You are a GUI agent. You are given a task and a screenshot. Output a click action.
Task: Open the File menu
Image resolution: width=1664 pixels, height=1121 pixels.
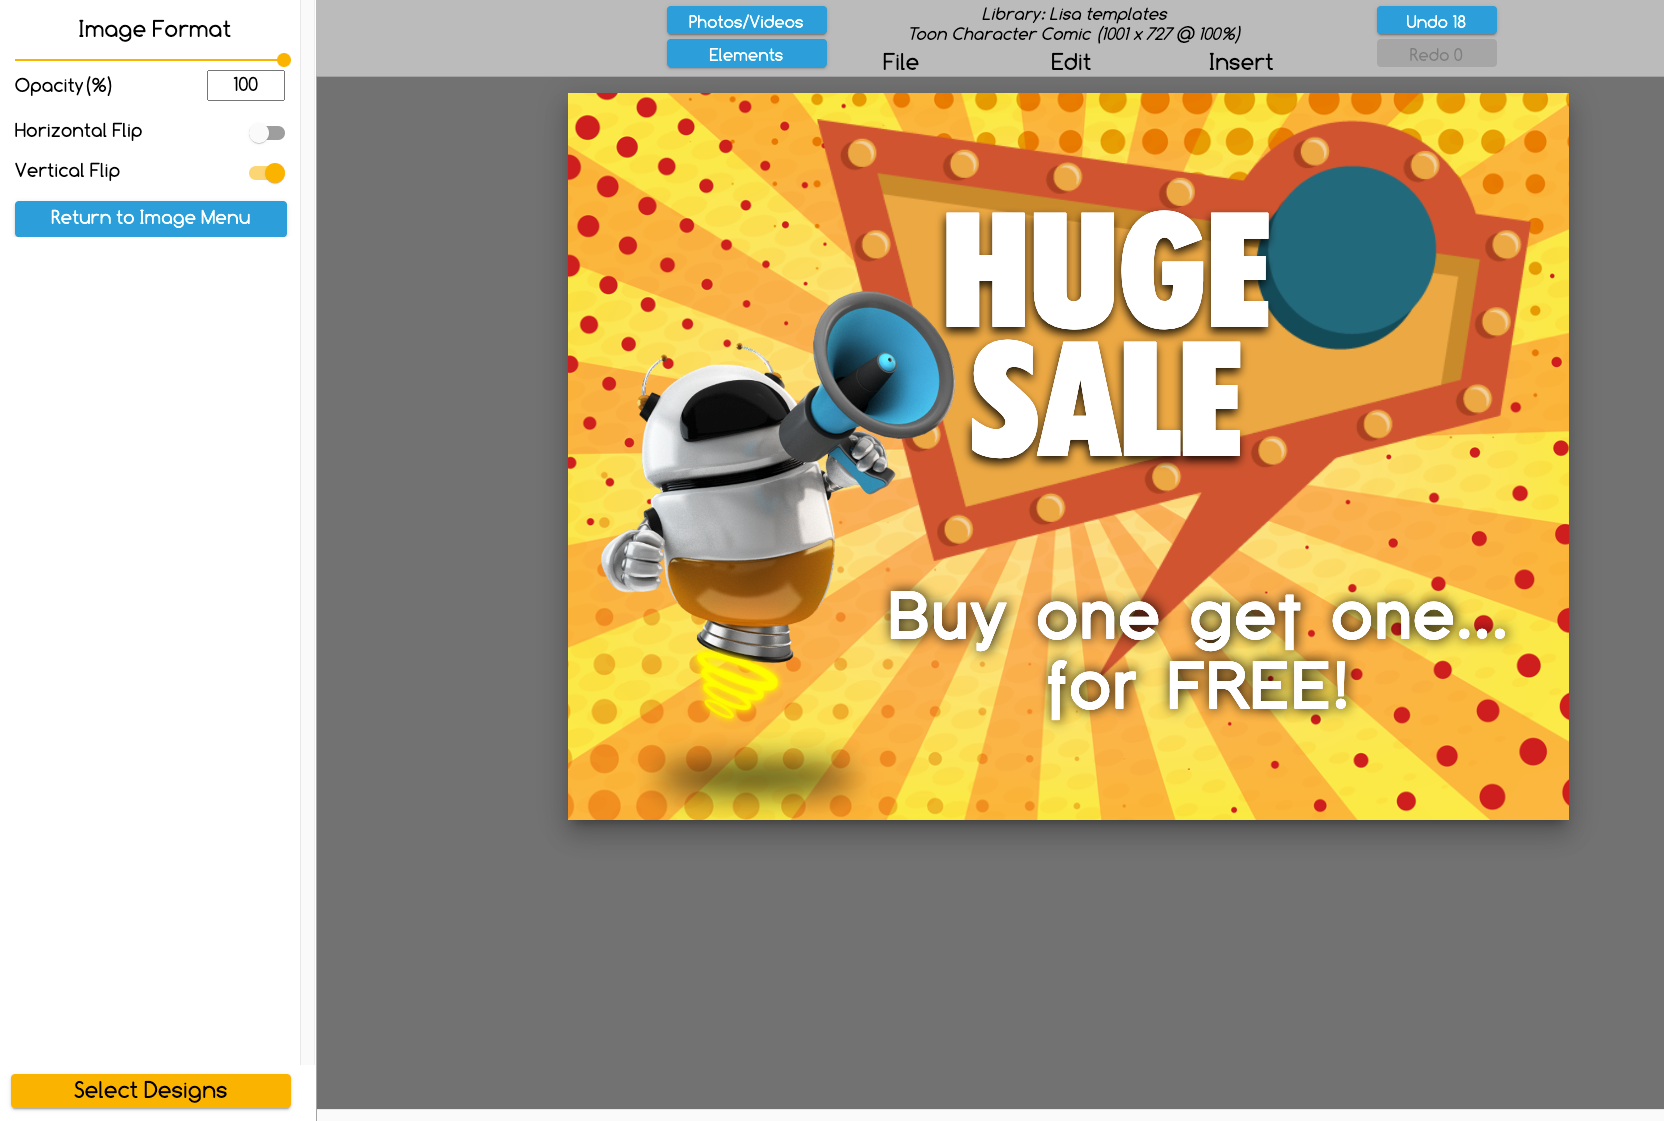pyautogui.click(x=900, y=62)
